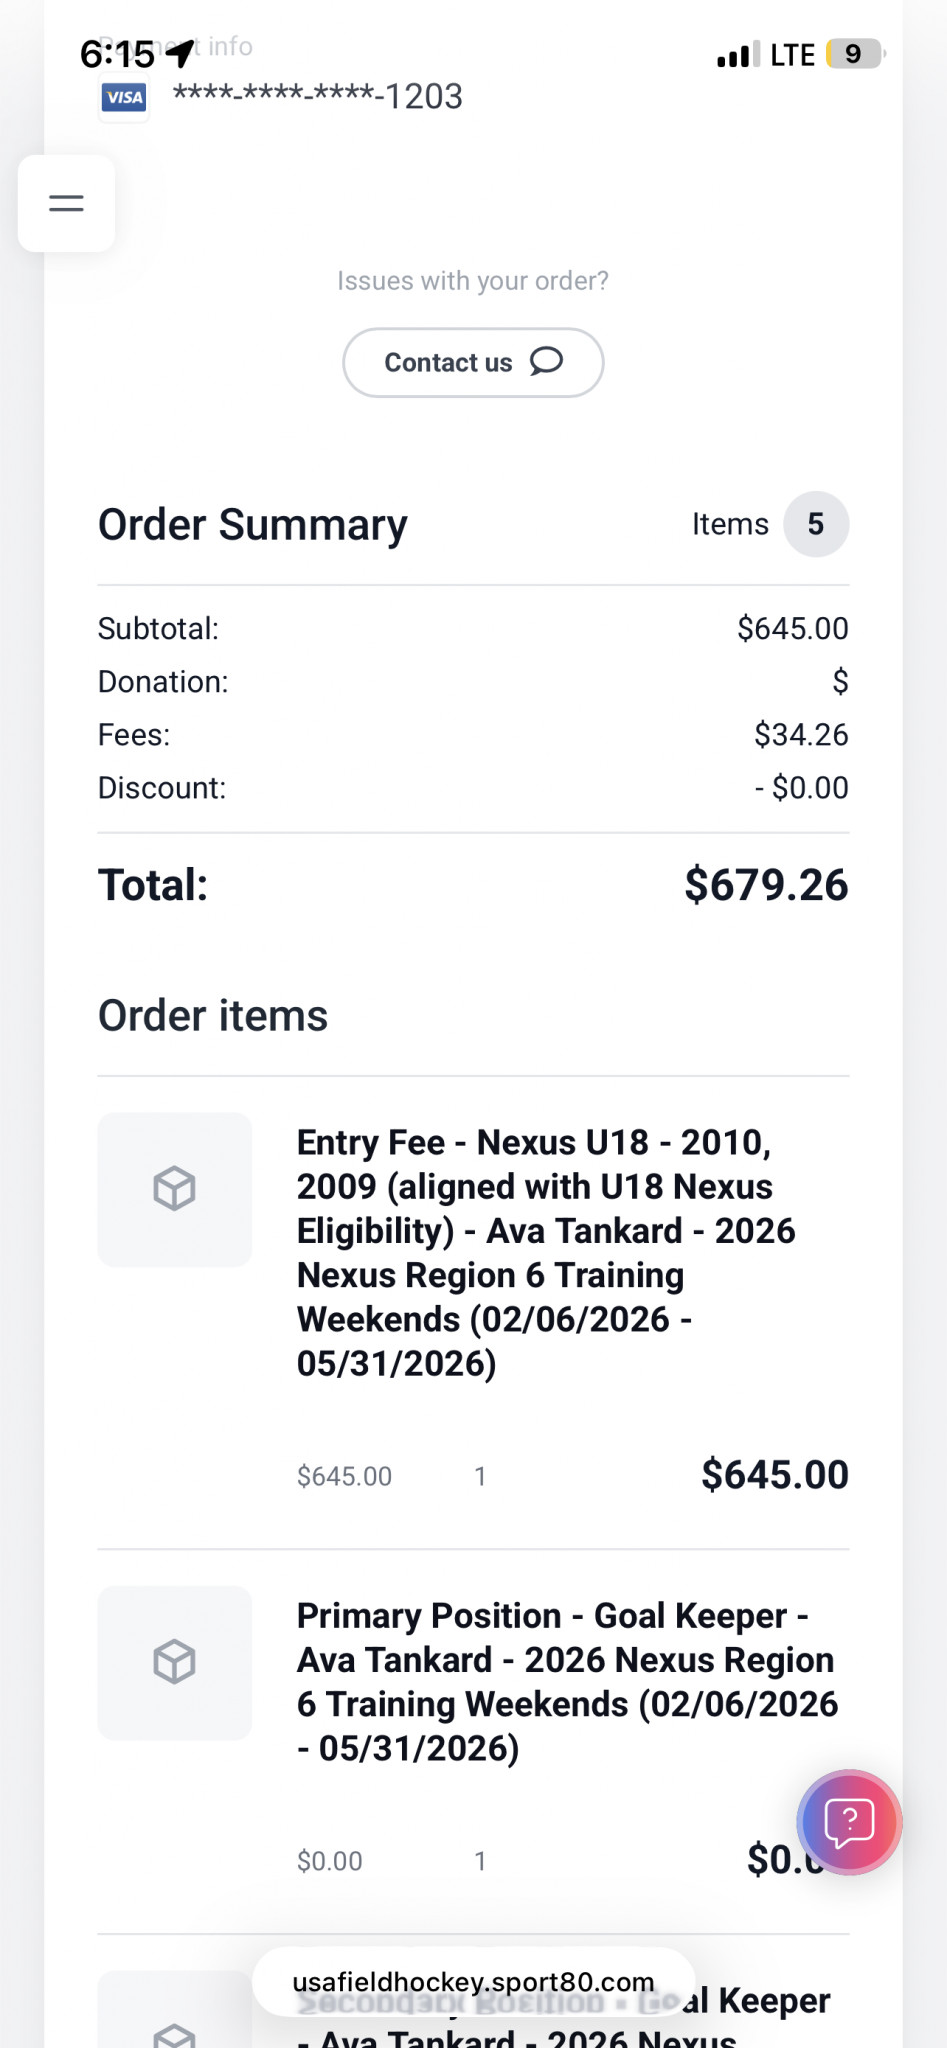The width and height of the screenshot is (947, 2048).
Task: Tap the speech bubble icon in Contact us
Action: tap(546, 361)
